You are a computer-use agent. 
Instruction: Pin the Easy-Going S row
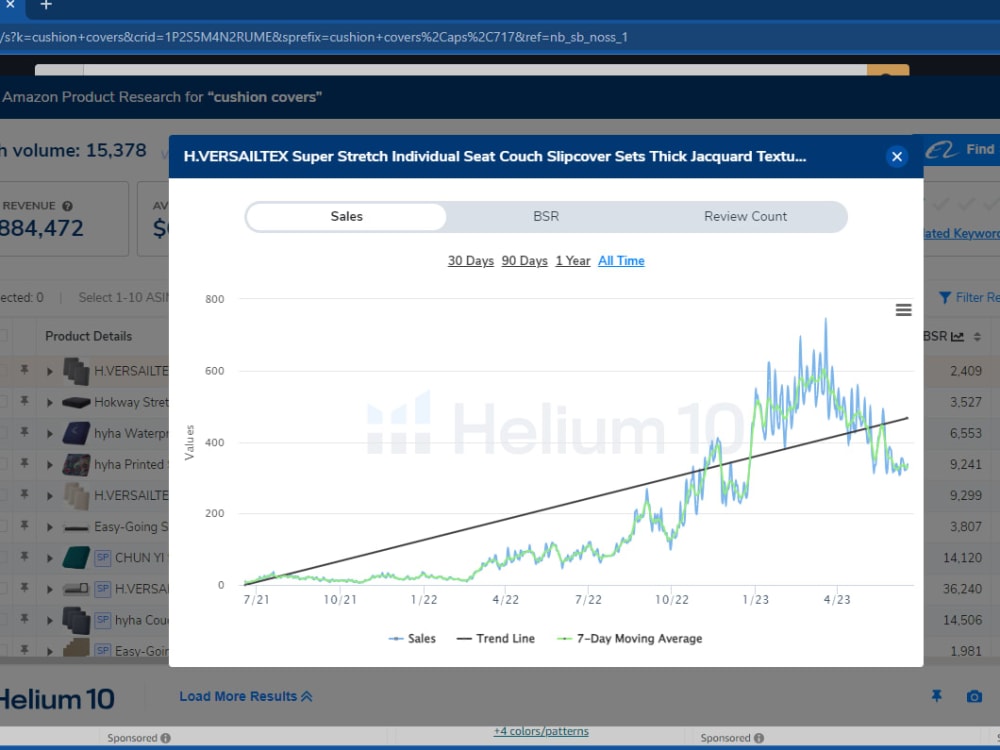pyautogui.click(x=24, y=526)
